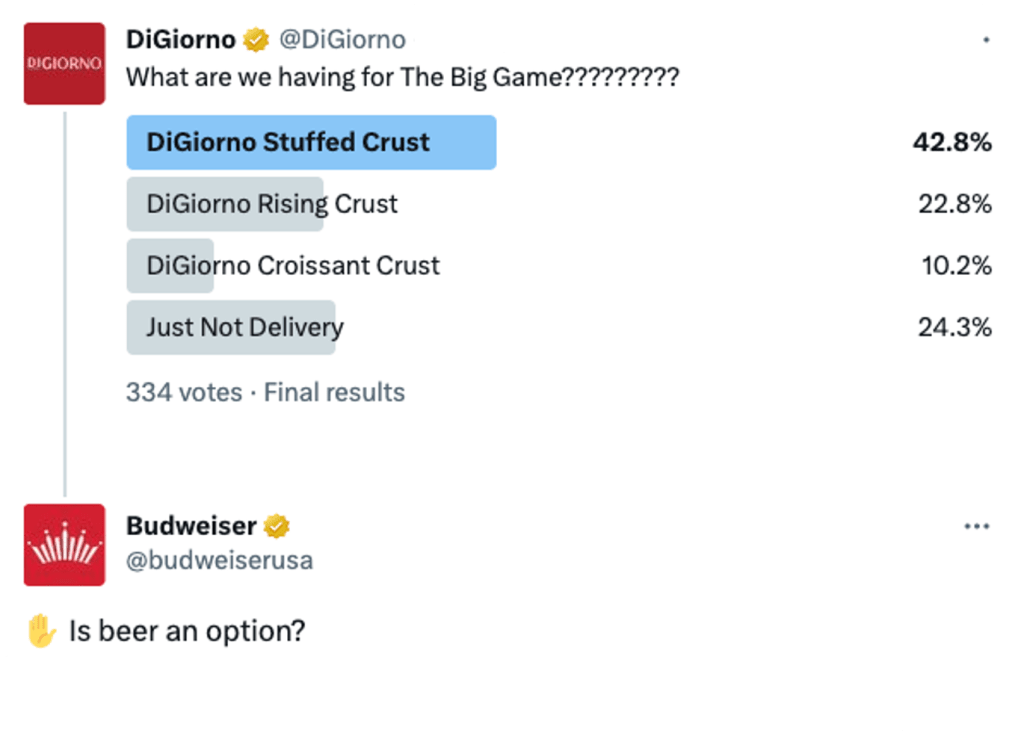This screenshot has width=1024, height=736.
Task: Click the 334 votes count
Action: coord(184,392)
